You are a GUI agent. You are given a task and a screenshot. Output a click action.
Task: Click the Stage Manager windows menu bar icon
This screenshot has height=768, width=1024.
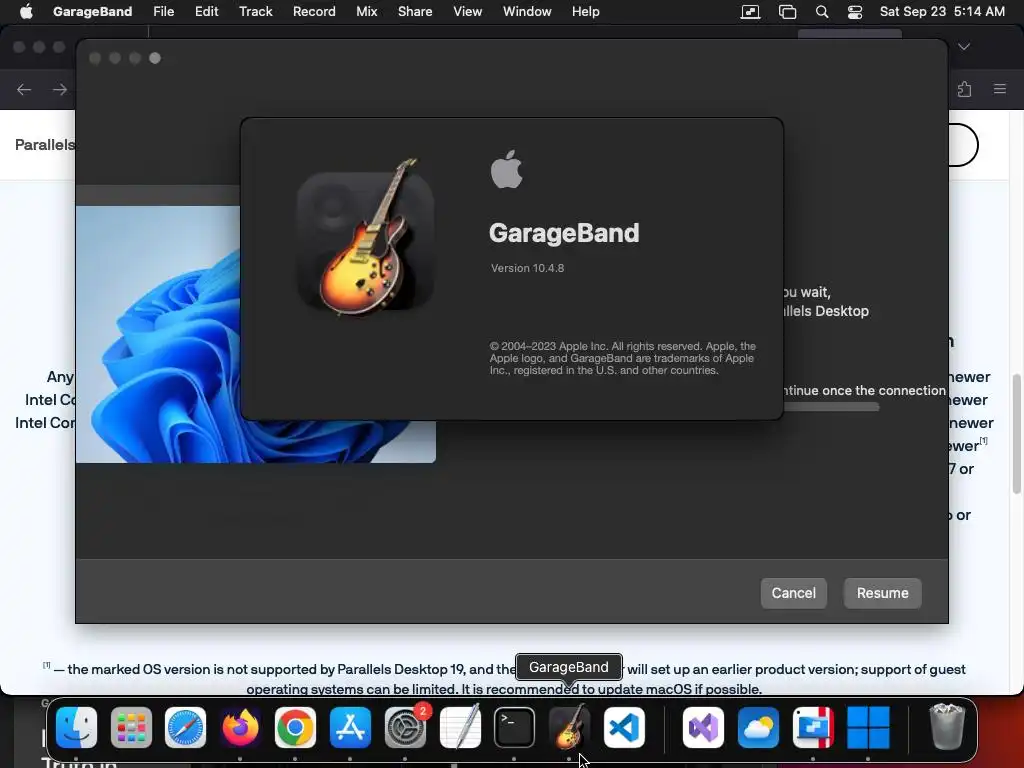coord(788,12)
